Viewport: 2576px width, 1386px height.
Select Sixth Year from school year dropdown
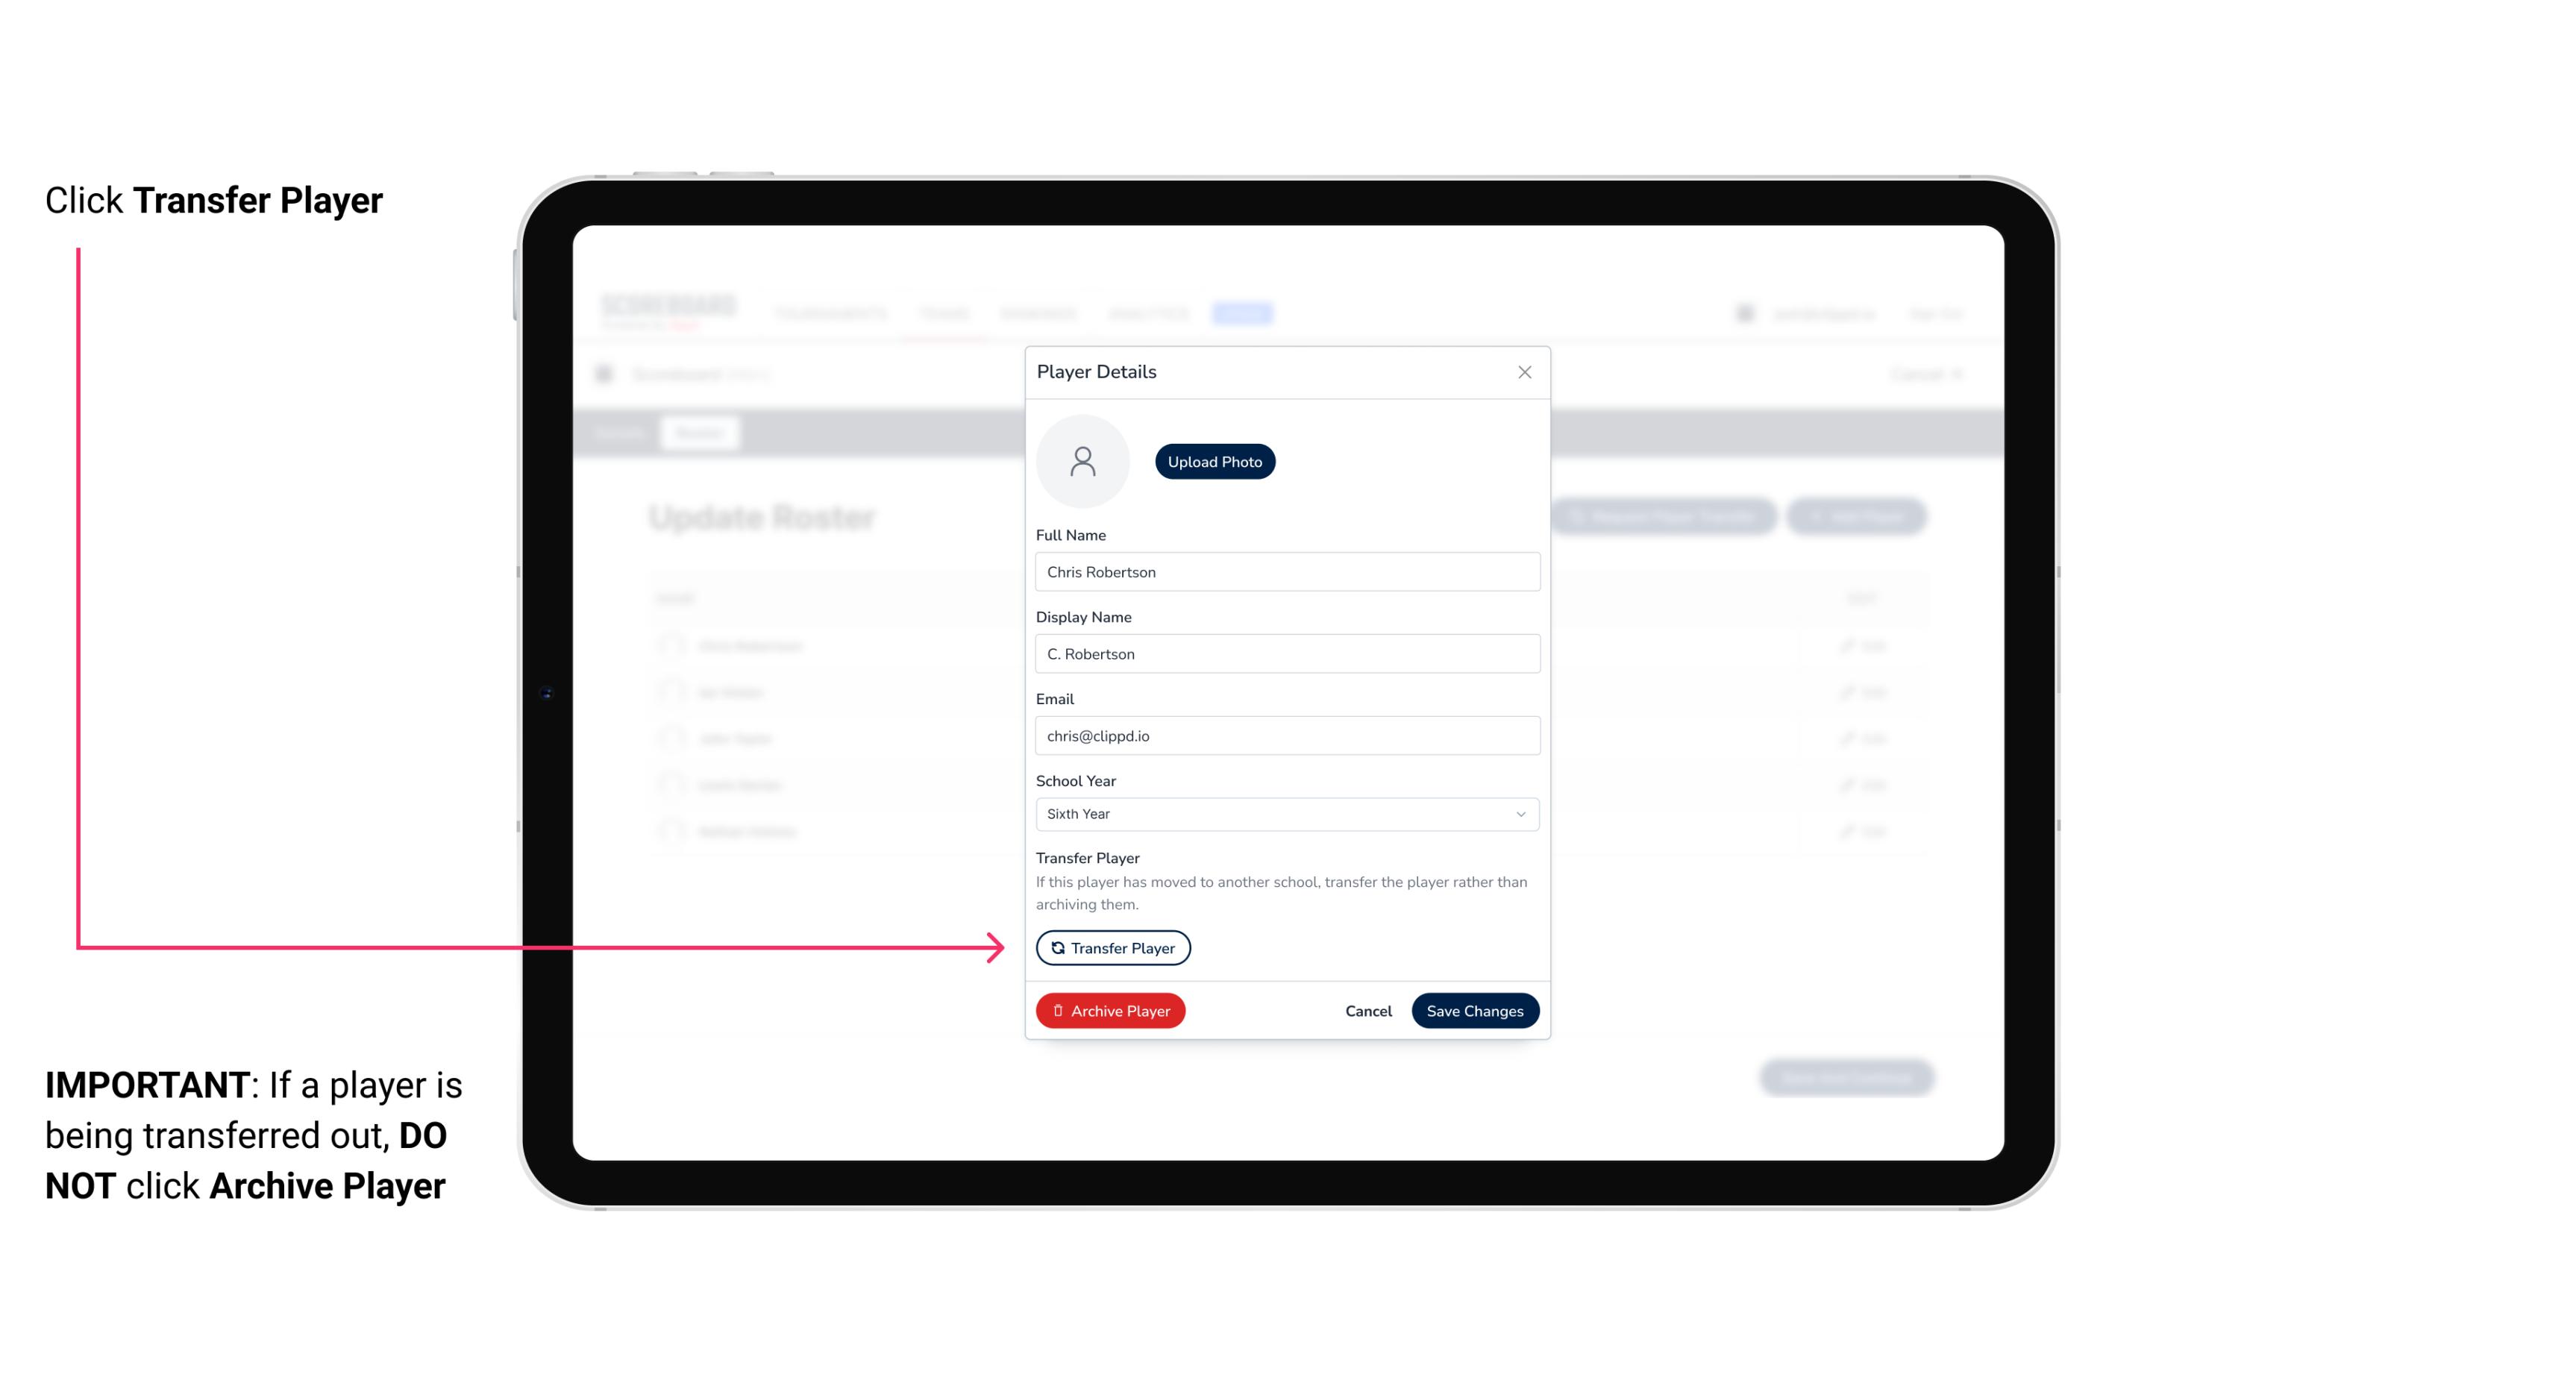1285,812
